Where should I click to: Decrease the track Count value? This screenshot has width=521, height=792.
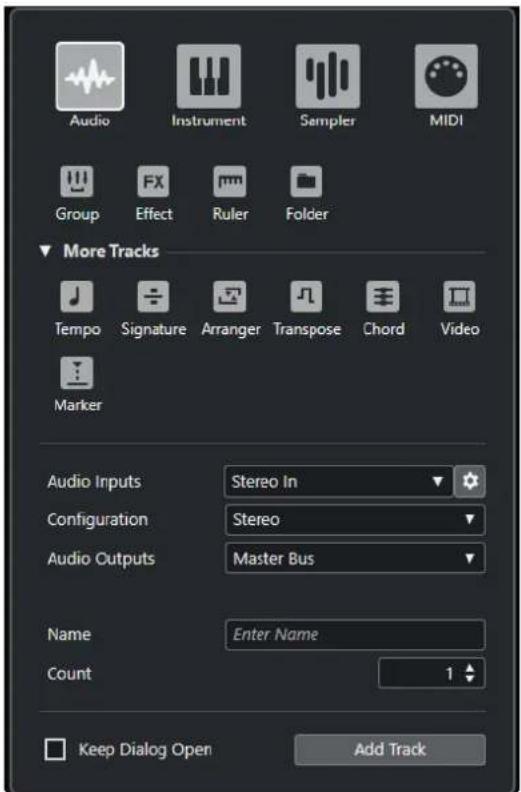point(470,678)
